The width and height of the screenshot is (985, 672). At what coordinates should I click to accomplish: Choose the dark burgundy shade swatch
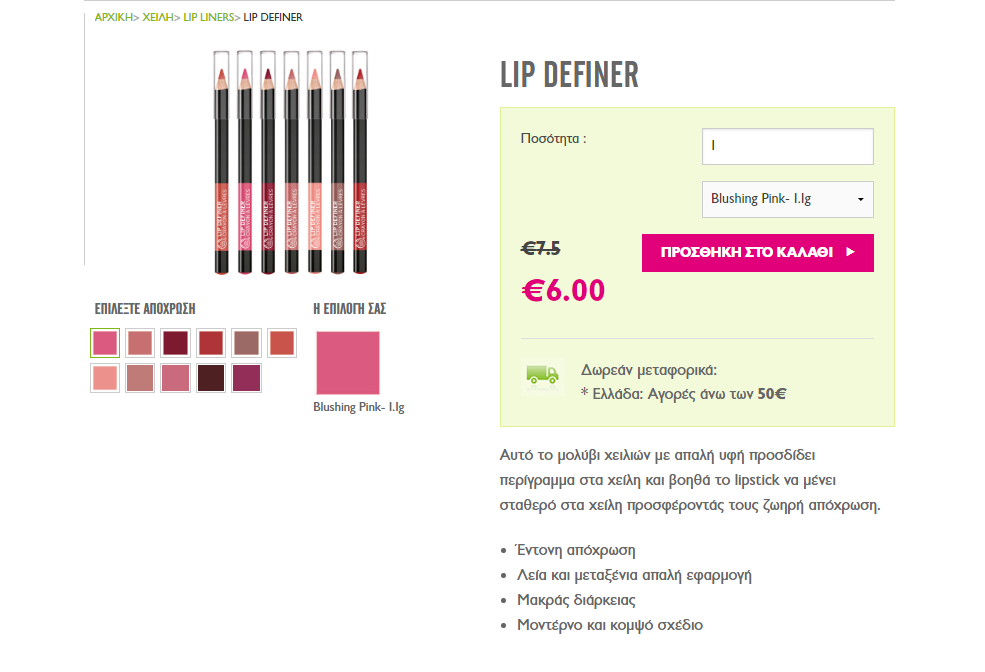pos(176,343)
